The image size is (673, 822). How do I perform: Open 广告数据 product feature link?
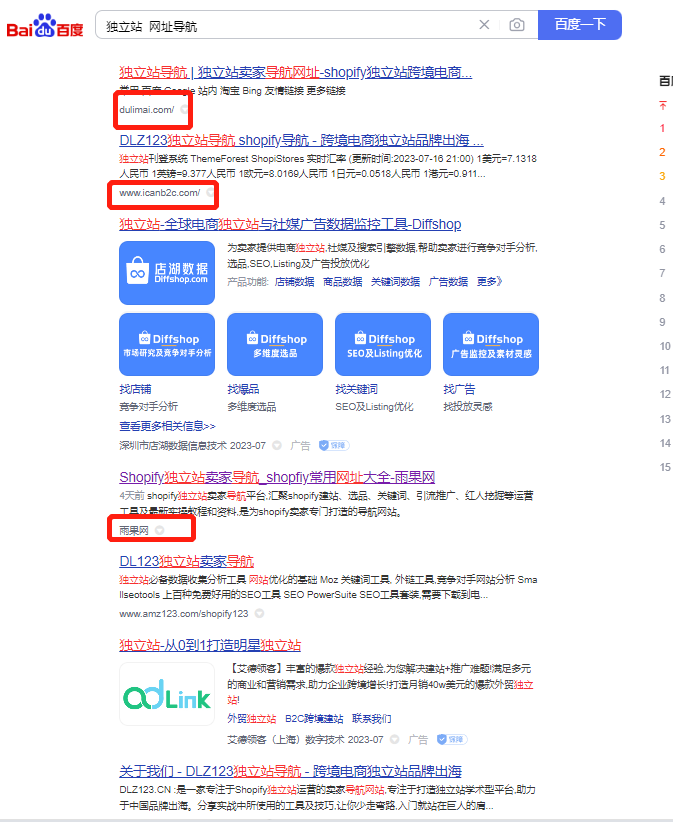click(x=448, y=282)
